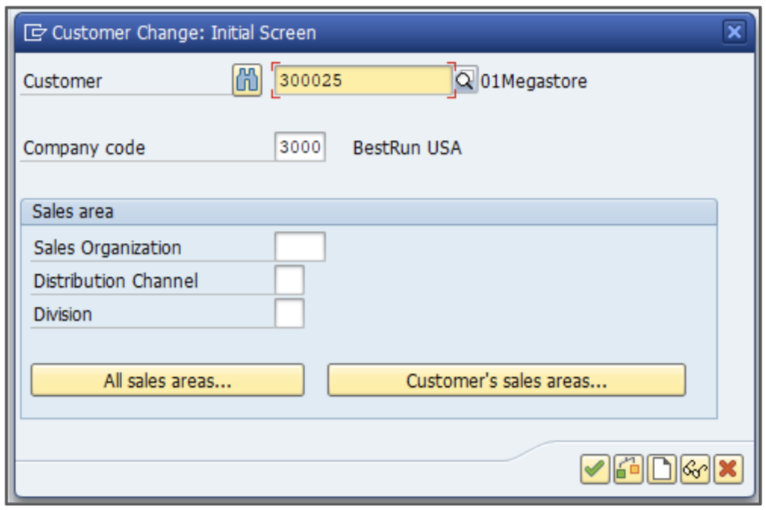The height and width of the screenshot is (510, 766).
Task: Click the BestRun USA company description
Action: (407, 148)
